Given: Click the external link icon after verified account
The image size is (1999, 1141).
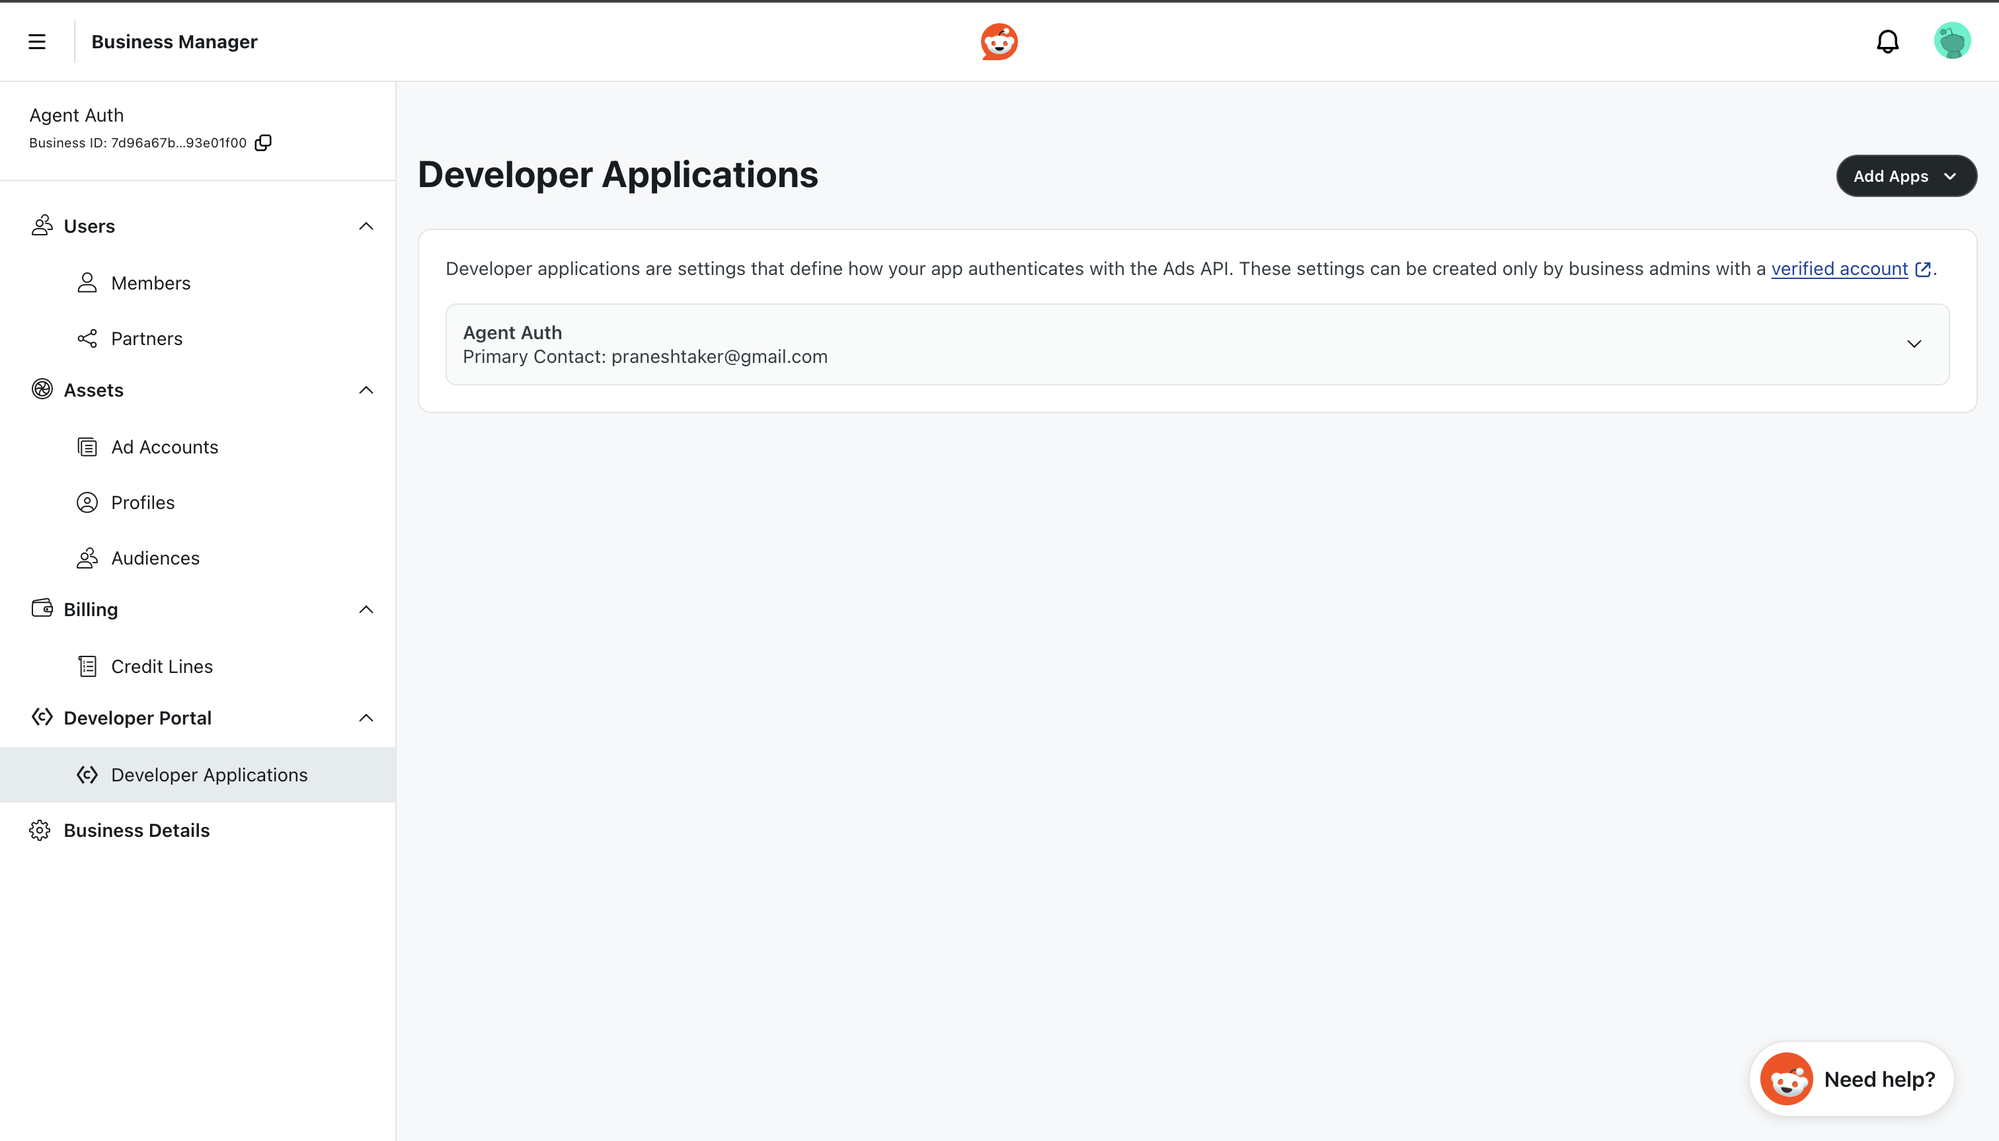Looking at the screenshot, I should point(1923,269).
